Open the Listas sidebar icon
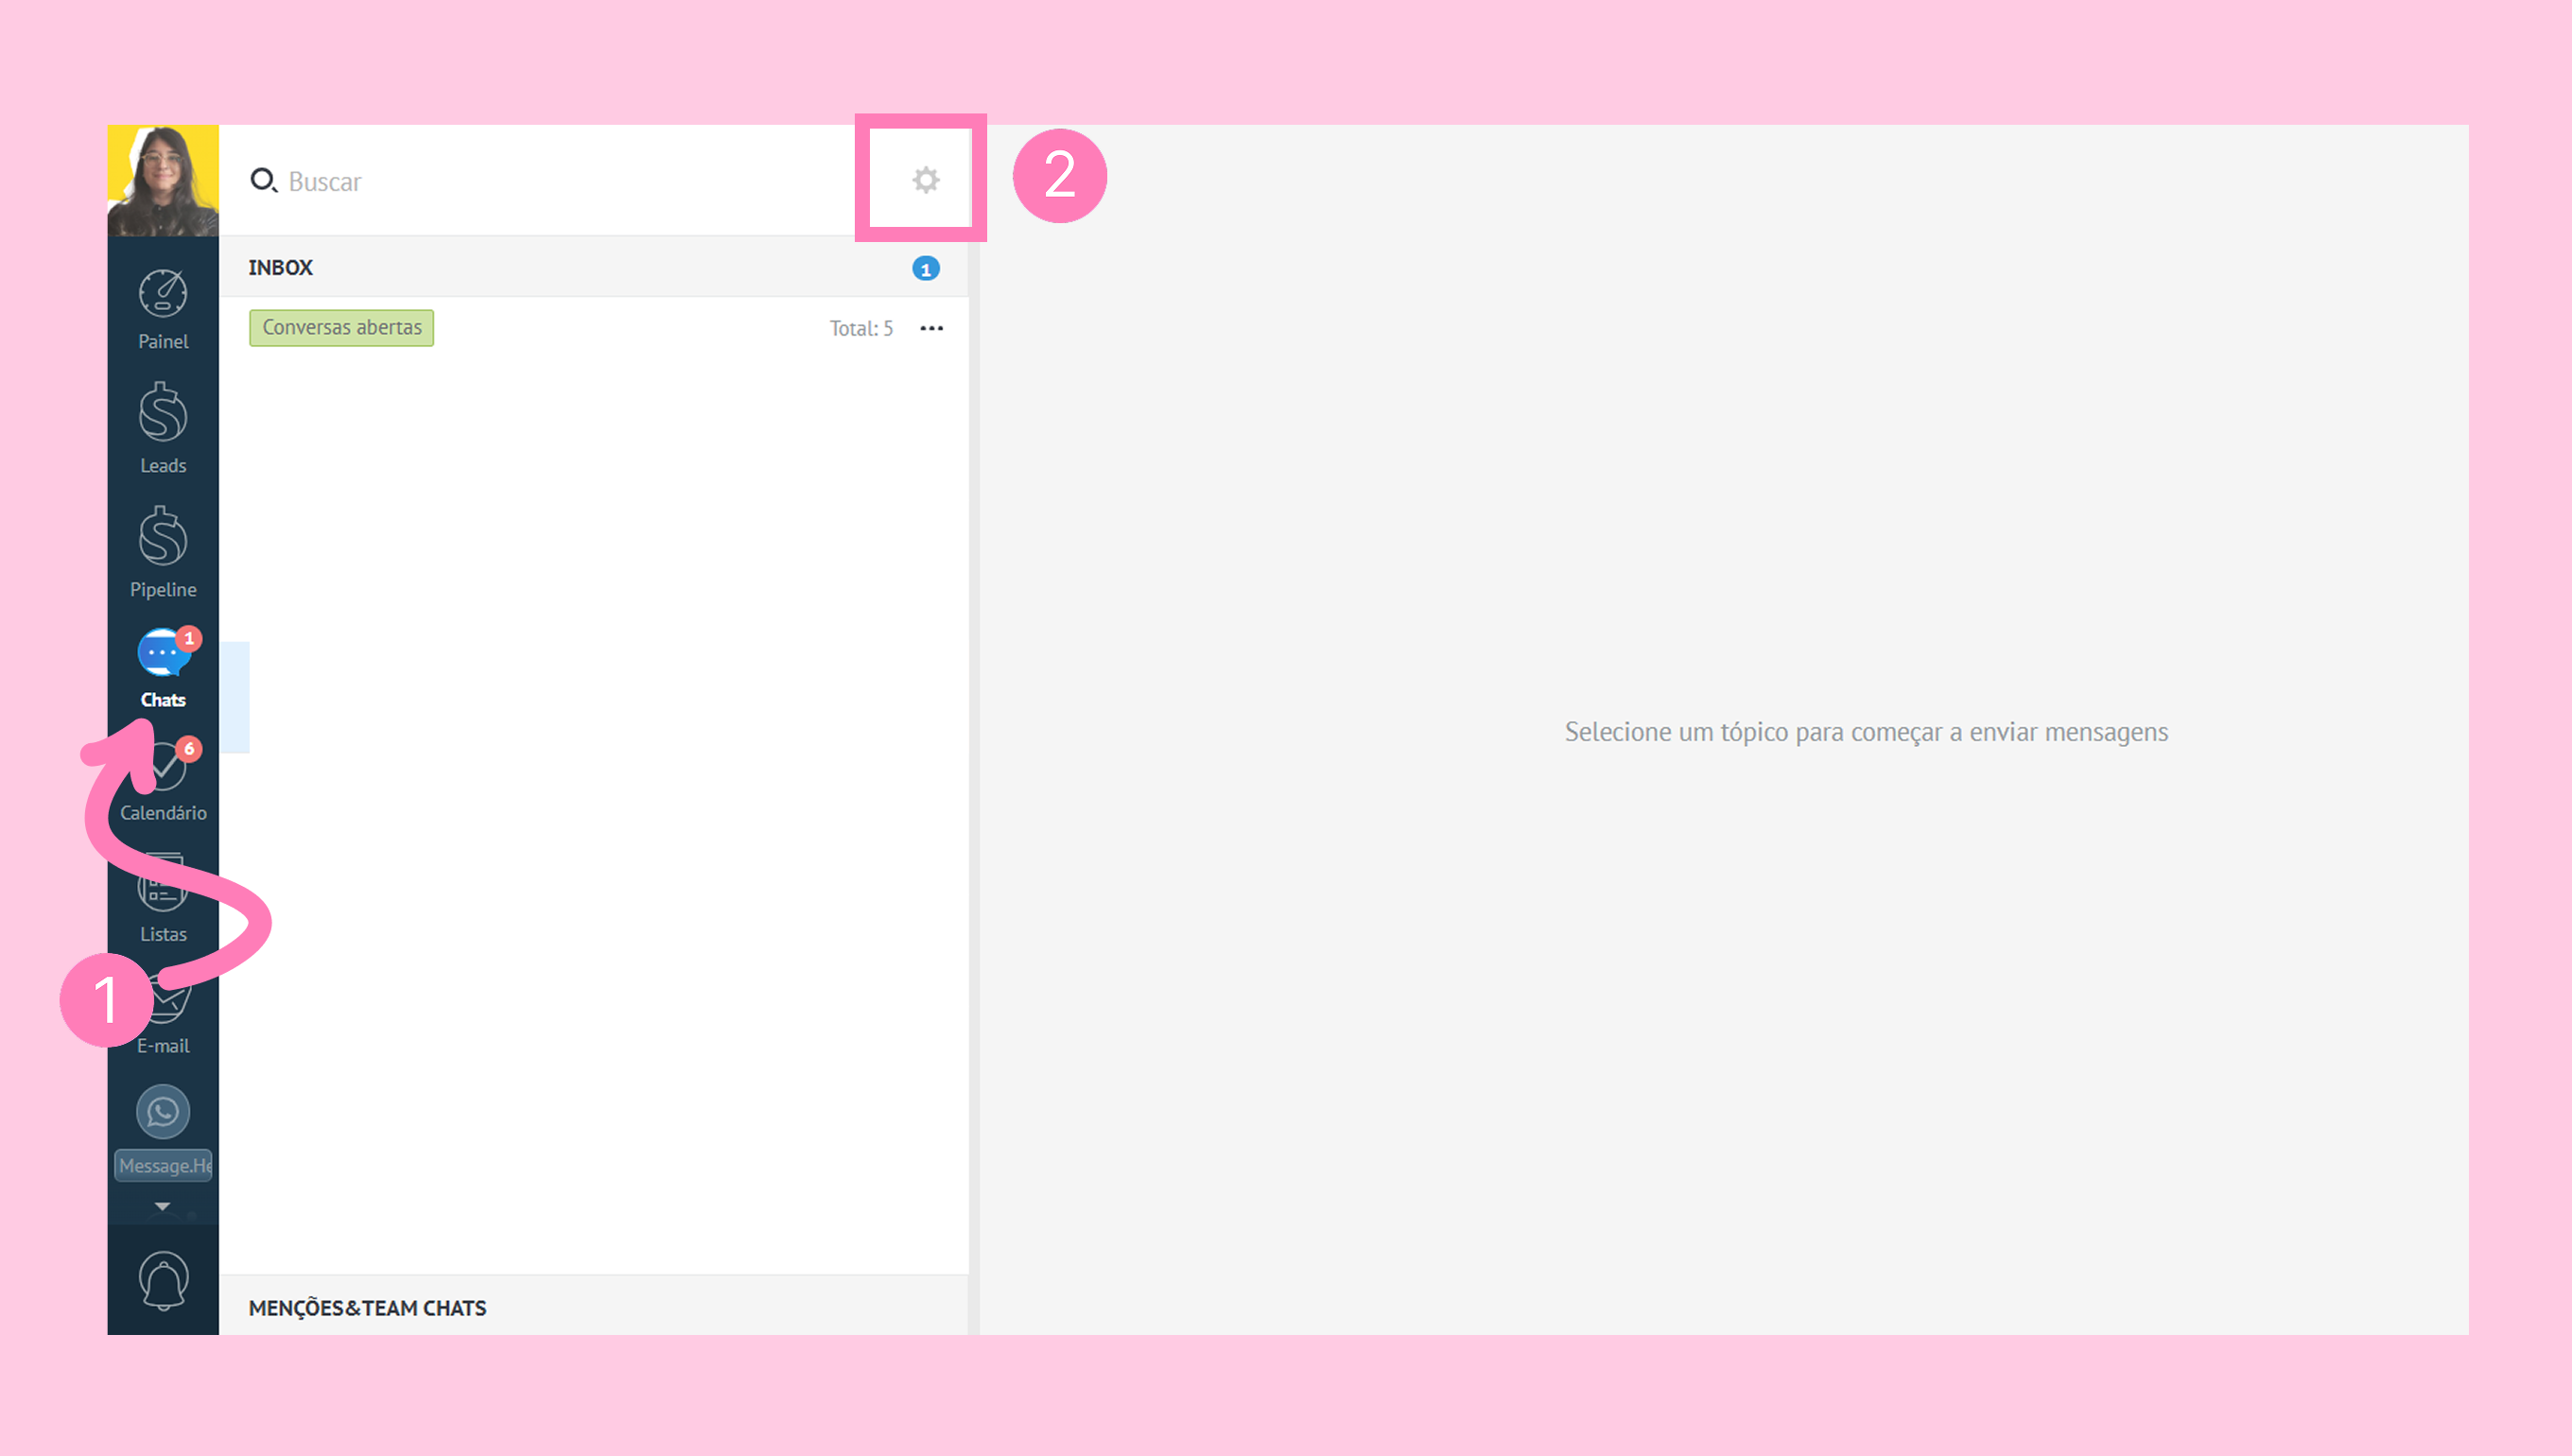Image resolution: width=2572 pixels, height=1456 pixels. (x=163, y=886)
